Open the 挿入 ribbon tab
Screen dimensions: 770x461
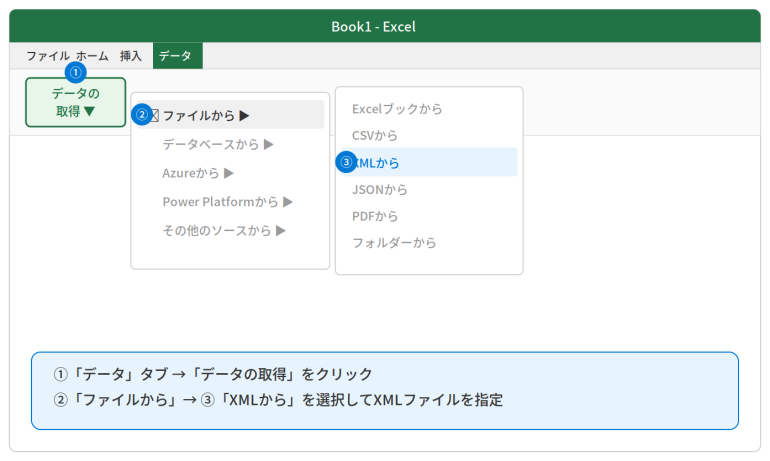(x=131, y=56)
